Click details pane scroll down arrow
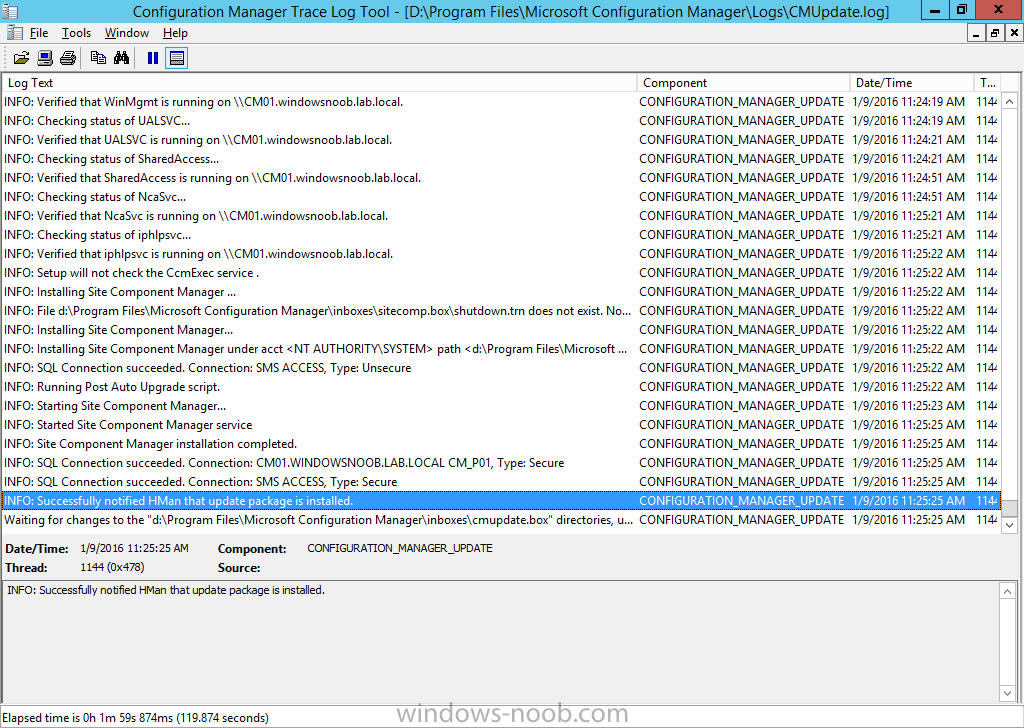The image size is (1024, 728). pyautogui.click(x=1008, y=693)
